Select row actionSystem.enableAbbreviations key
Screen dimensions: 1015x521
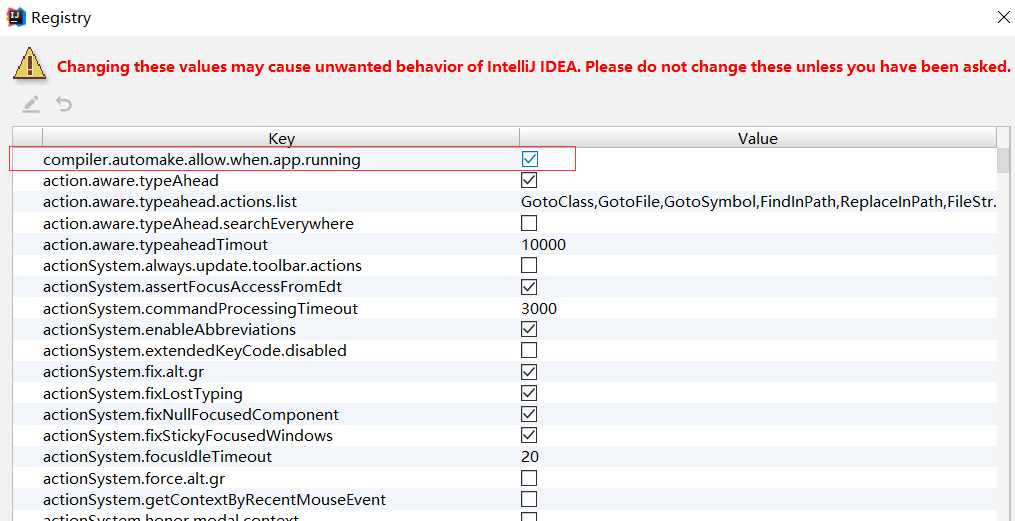coord(169,329)
